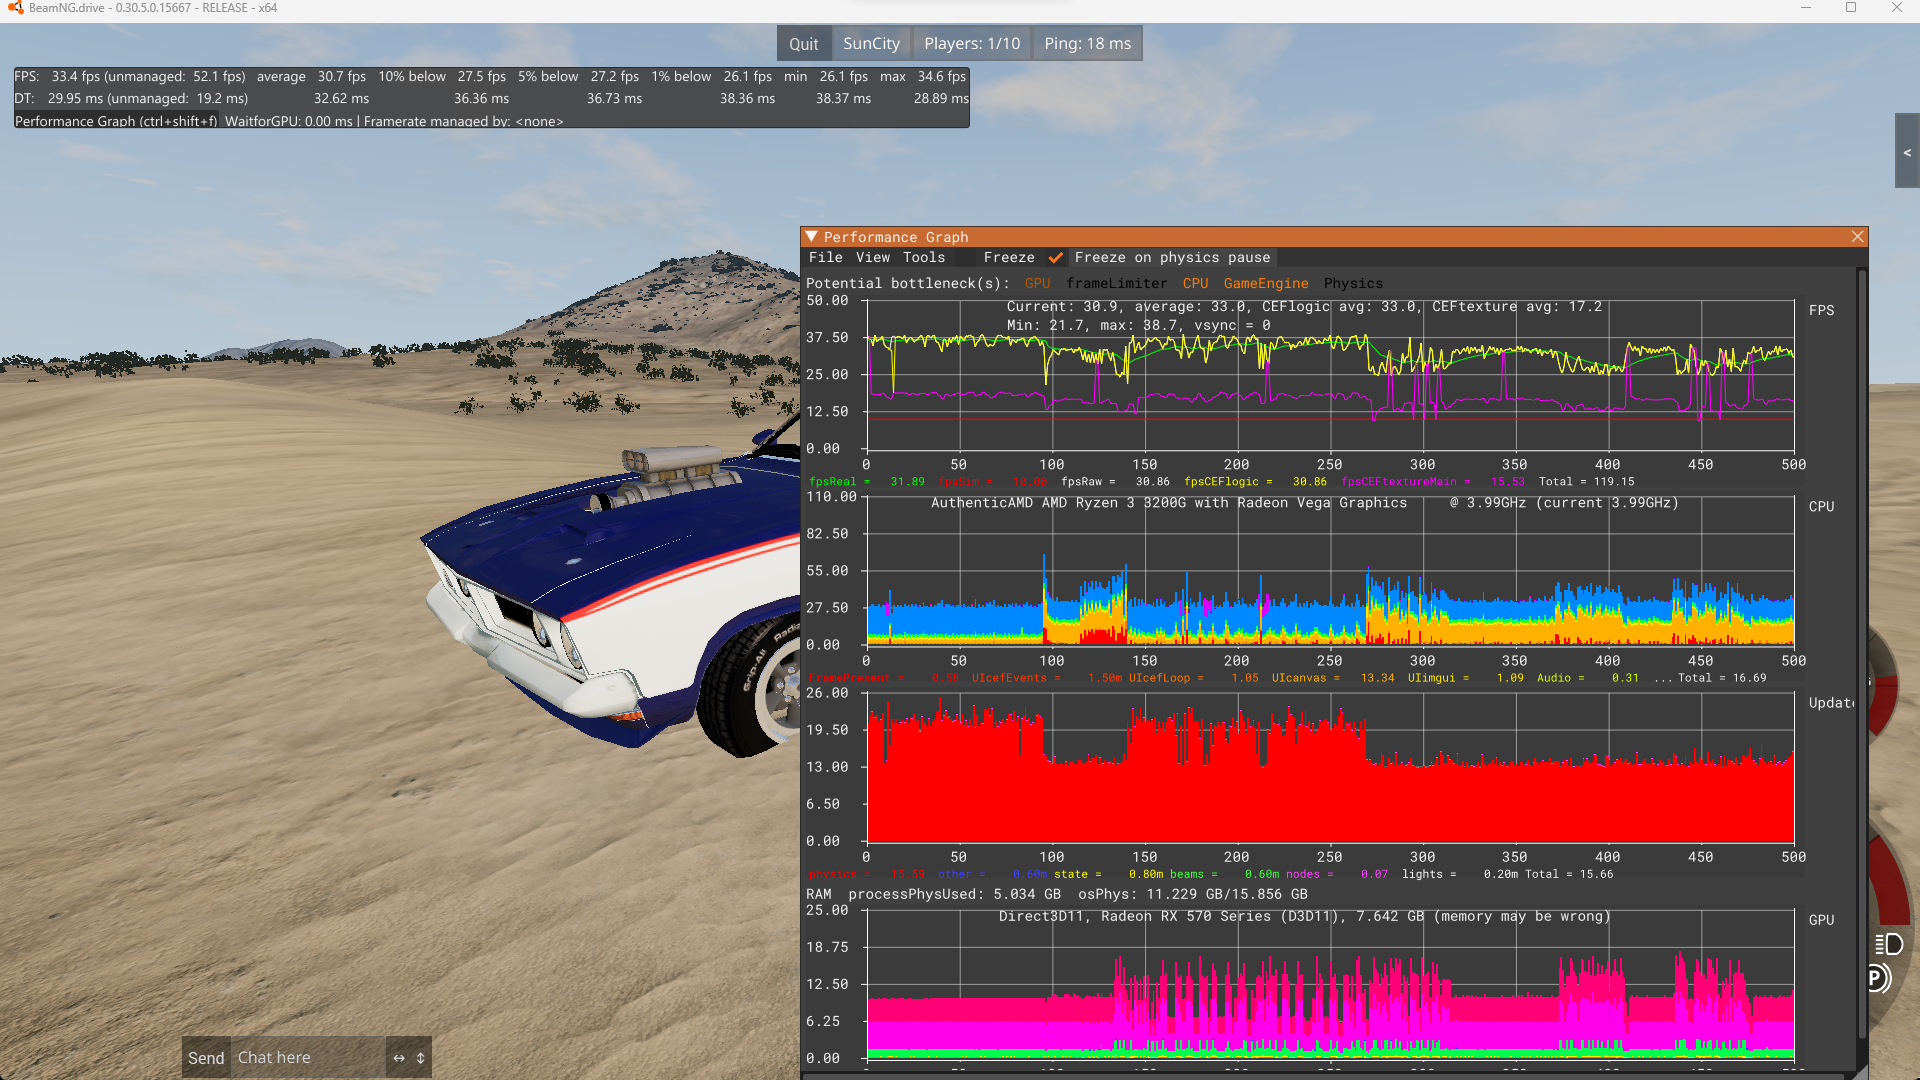1920x1080 pixels.
Task: Send the chat message
Action: coord(206,1058)
